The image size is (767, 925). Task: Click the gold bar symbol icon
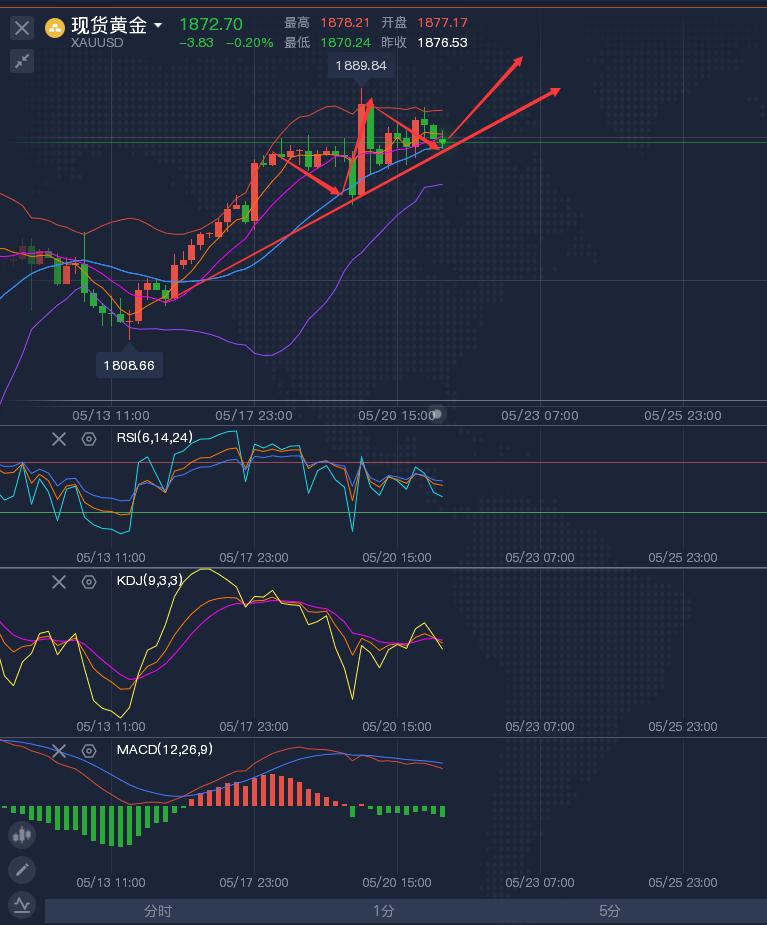pos(55,25)
